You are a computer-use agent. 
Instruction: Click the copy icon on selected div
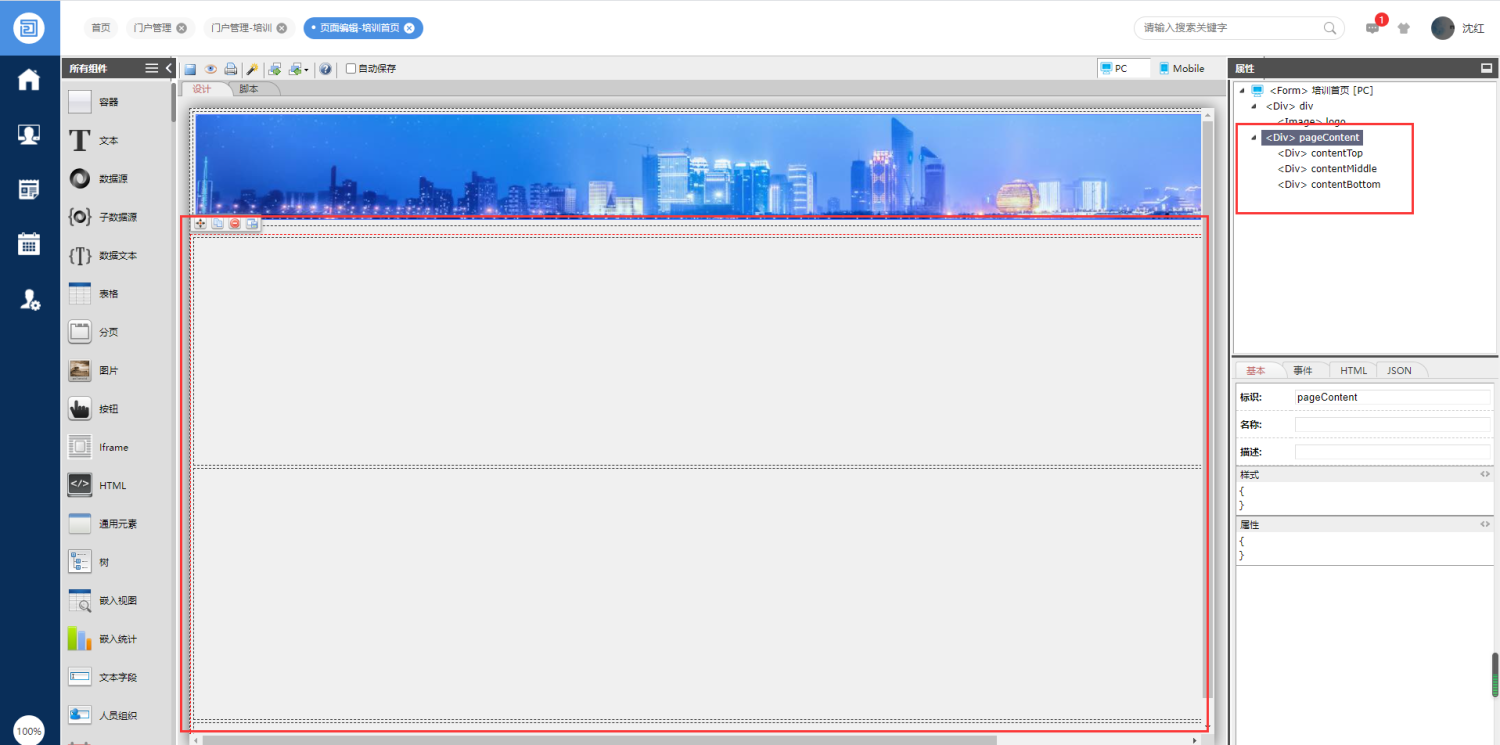tap(218, 224)
